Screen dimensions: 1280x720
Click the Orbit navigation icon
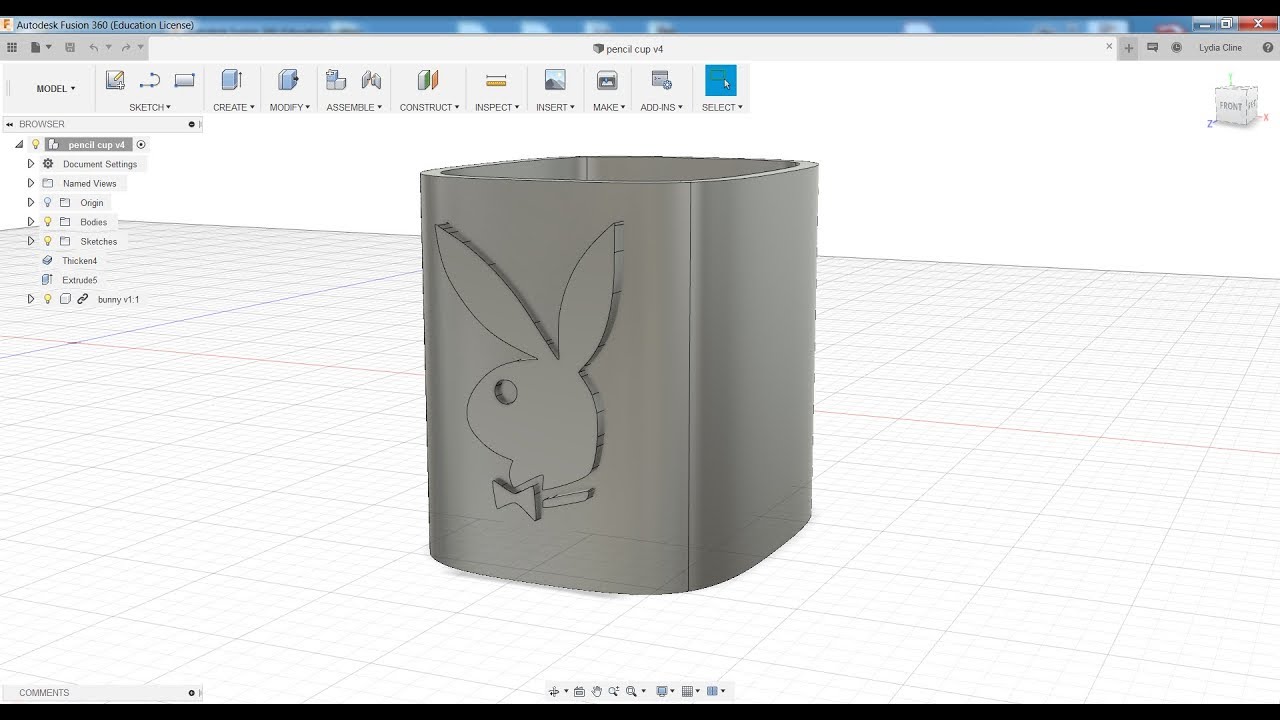pyautogui.click(x=554, y=691)
